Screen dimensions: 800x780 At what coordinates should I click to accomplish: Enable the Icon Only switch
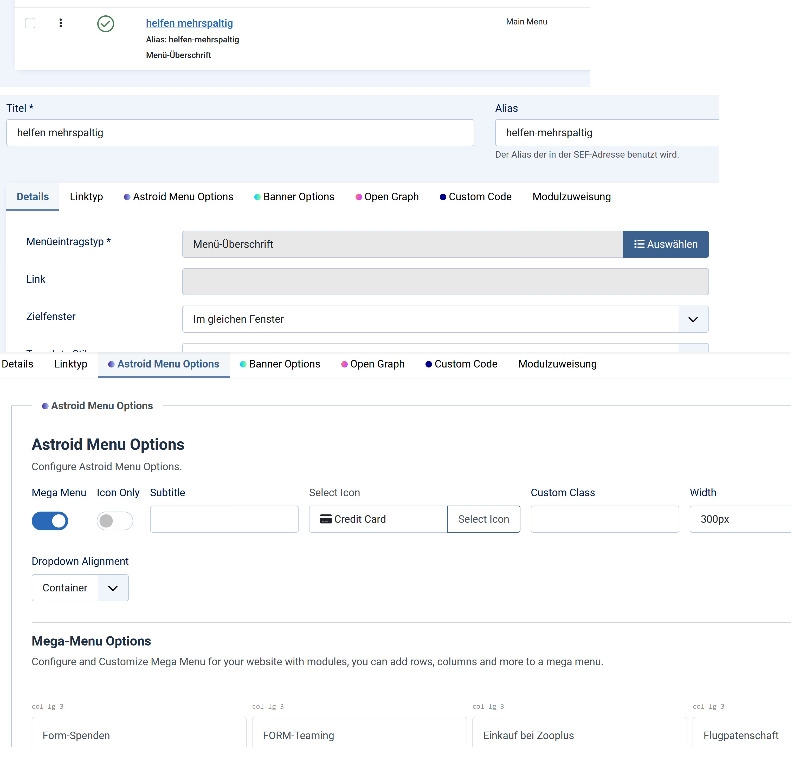(114, 520)
